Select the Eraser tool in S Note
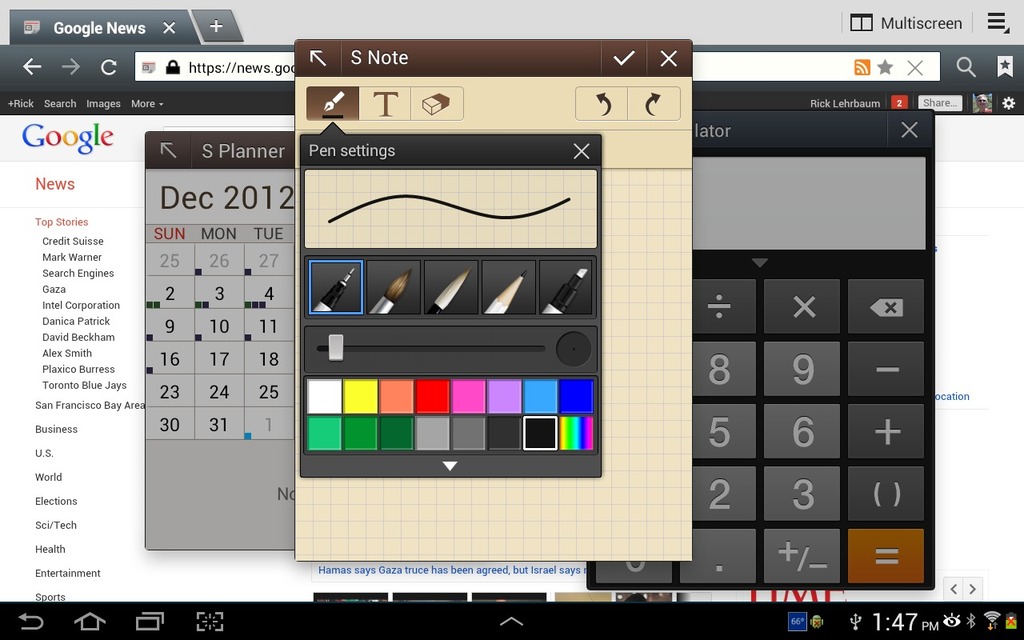The height and width of the screenshot is (640, 1024). coord(436,104)
